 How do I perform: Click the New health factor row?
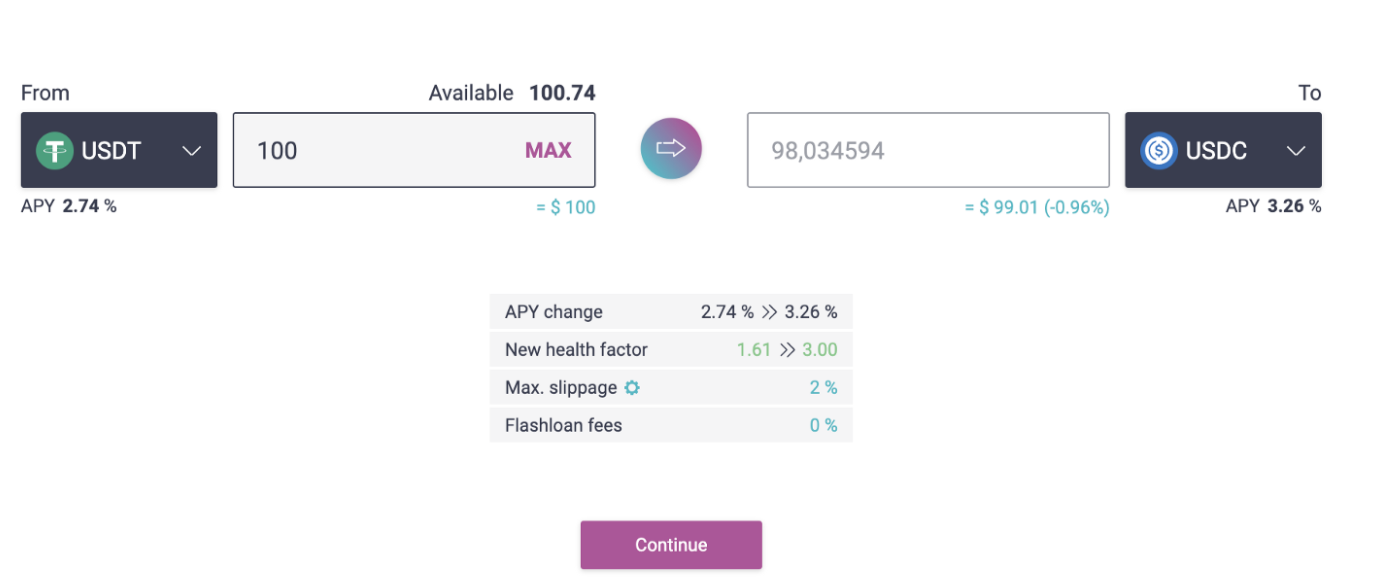coord(670,350)
